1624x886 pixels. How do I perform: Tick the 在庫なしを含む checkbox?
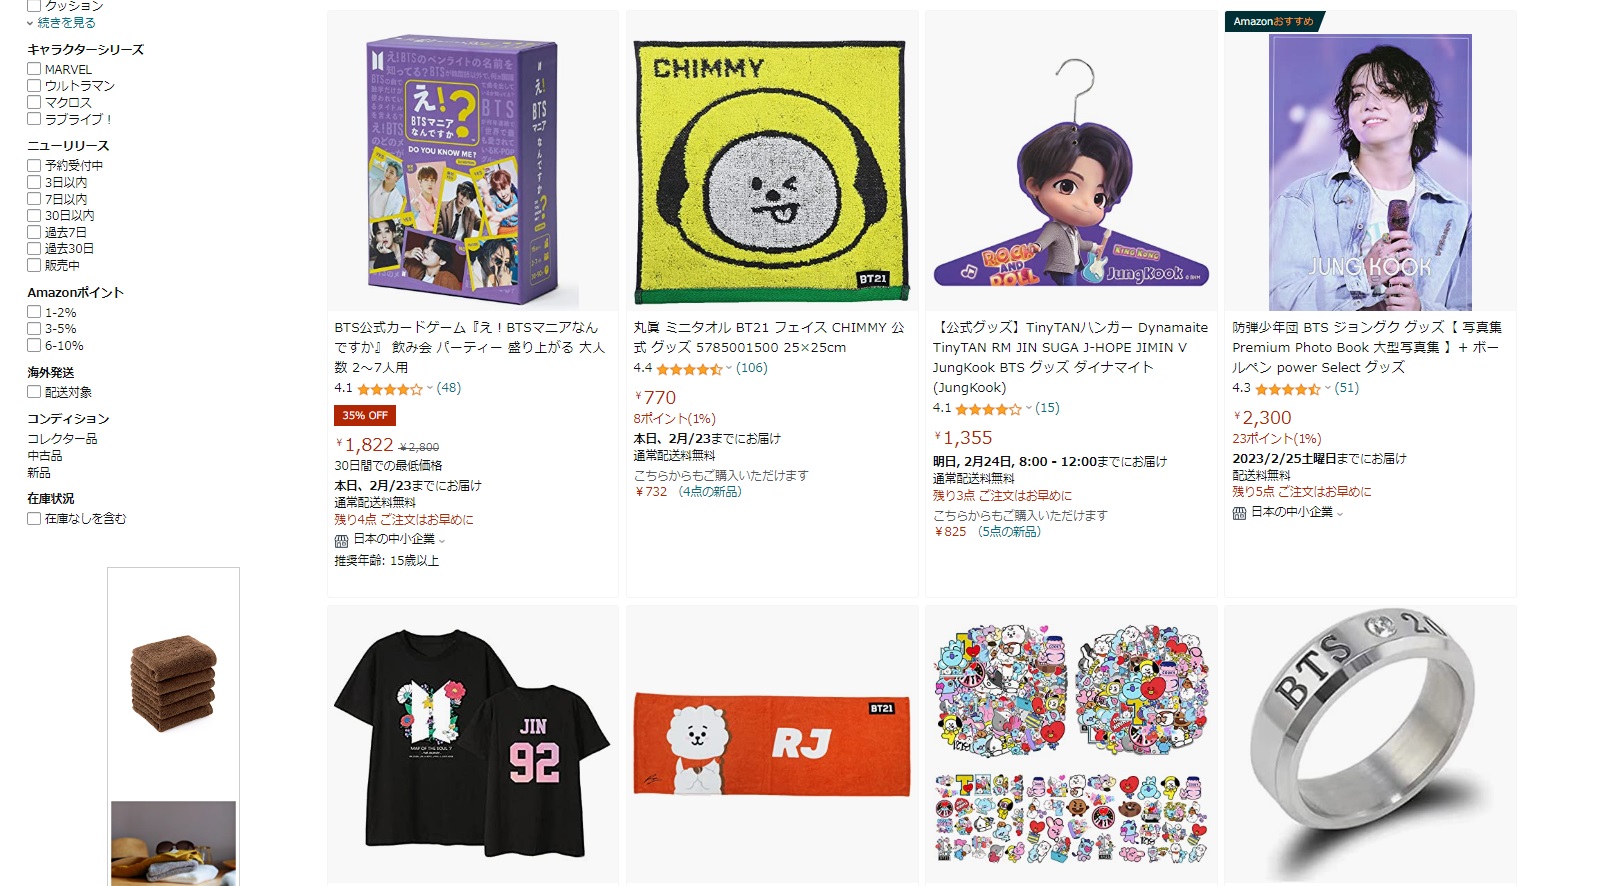(x=34, y=519)
